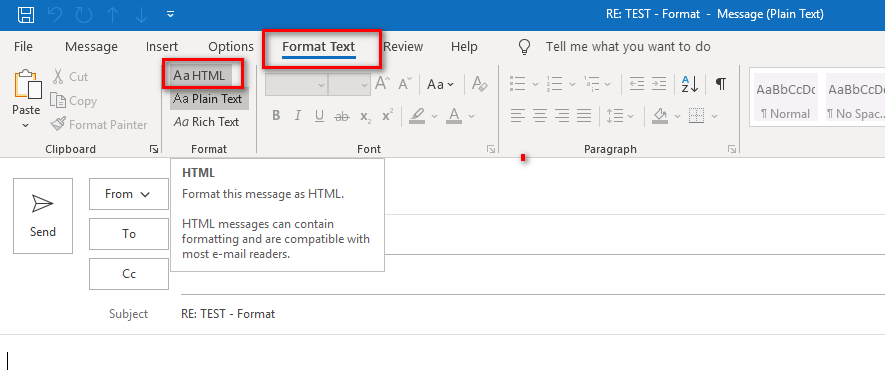Click the Save icon in title bar

click(x=25, y=15)
